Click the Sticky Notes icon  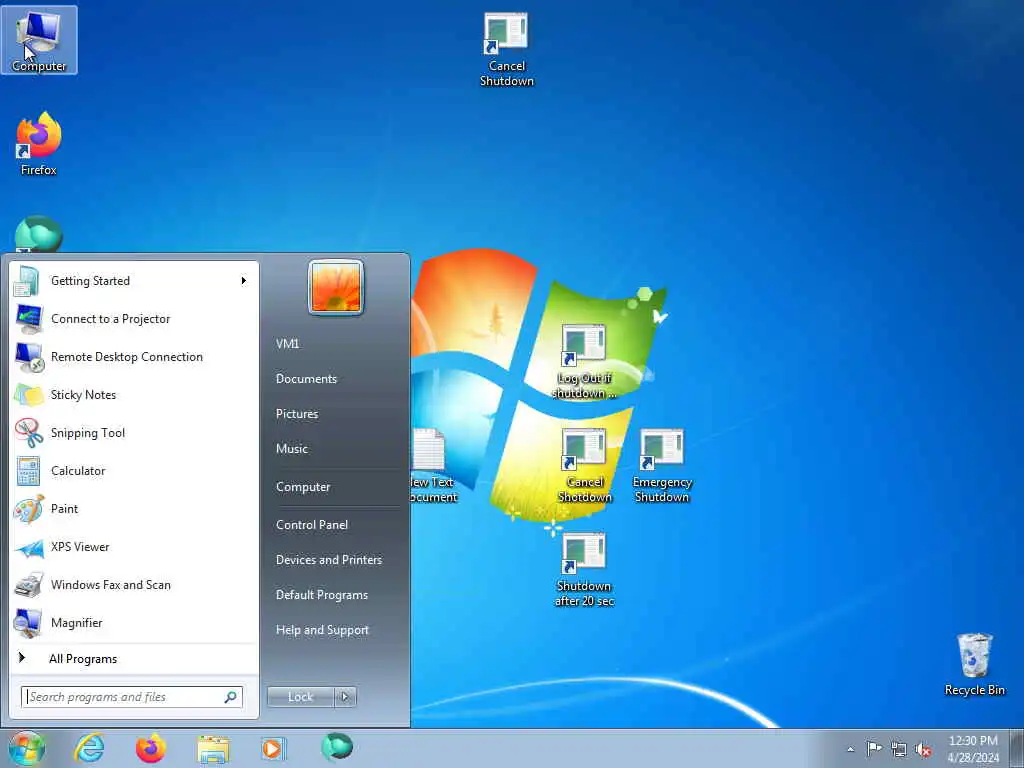[x=28, y=395]
